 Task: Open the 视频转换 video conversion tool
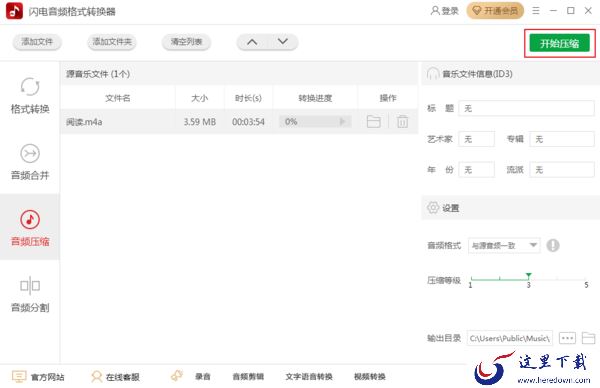coord(370,377)
